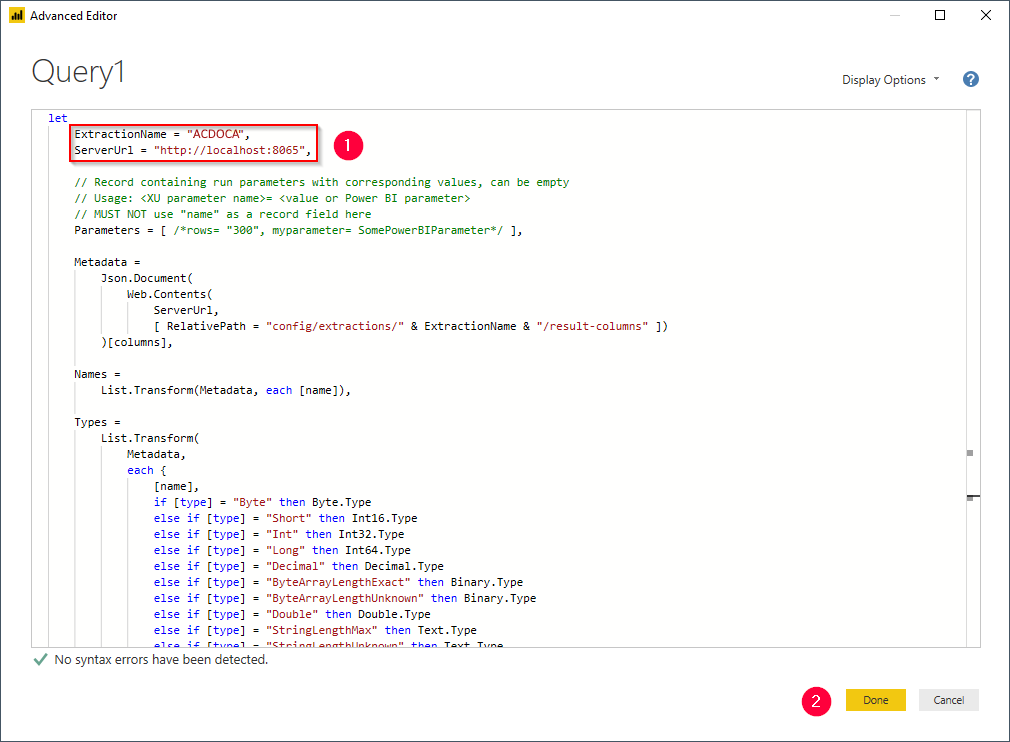Image resolution: width=1010 pixels, height=742 pixels.
Task: Click the "config/extractions/" RelativePath string
Action: pos(335,326)
